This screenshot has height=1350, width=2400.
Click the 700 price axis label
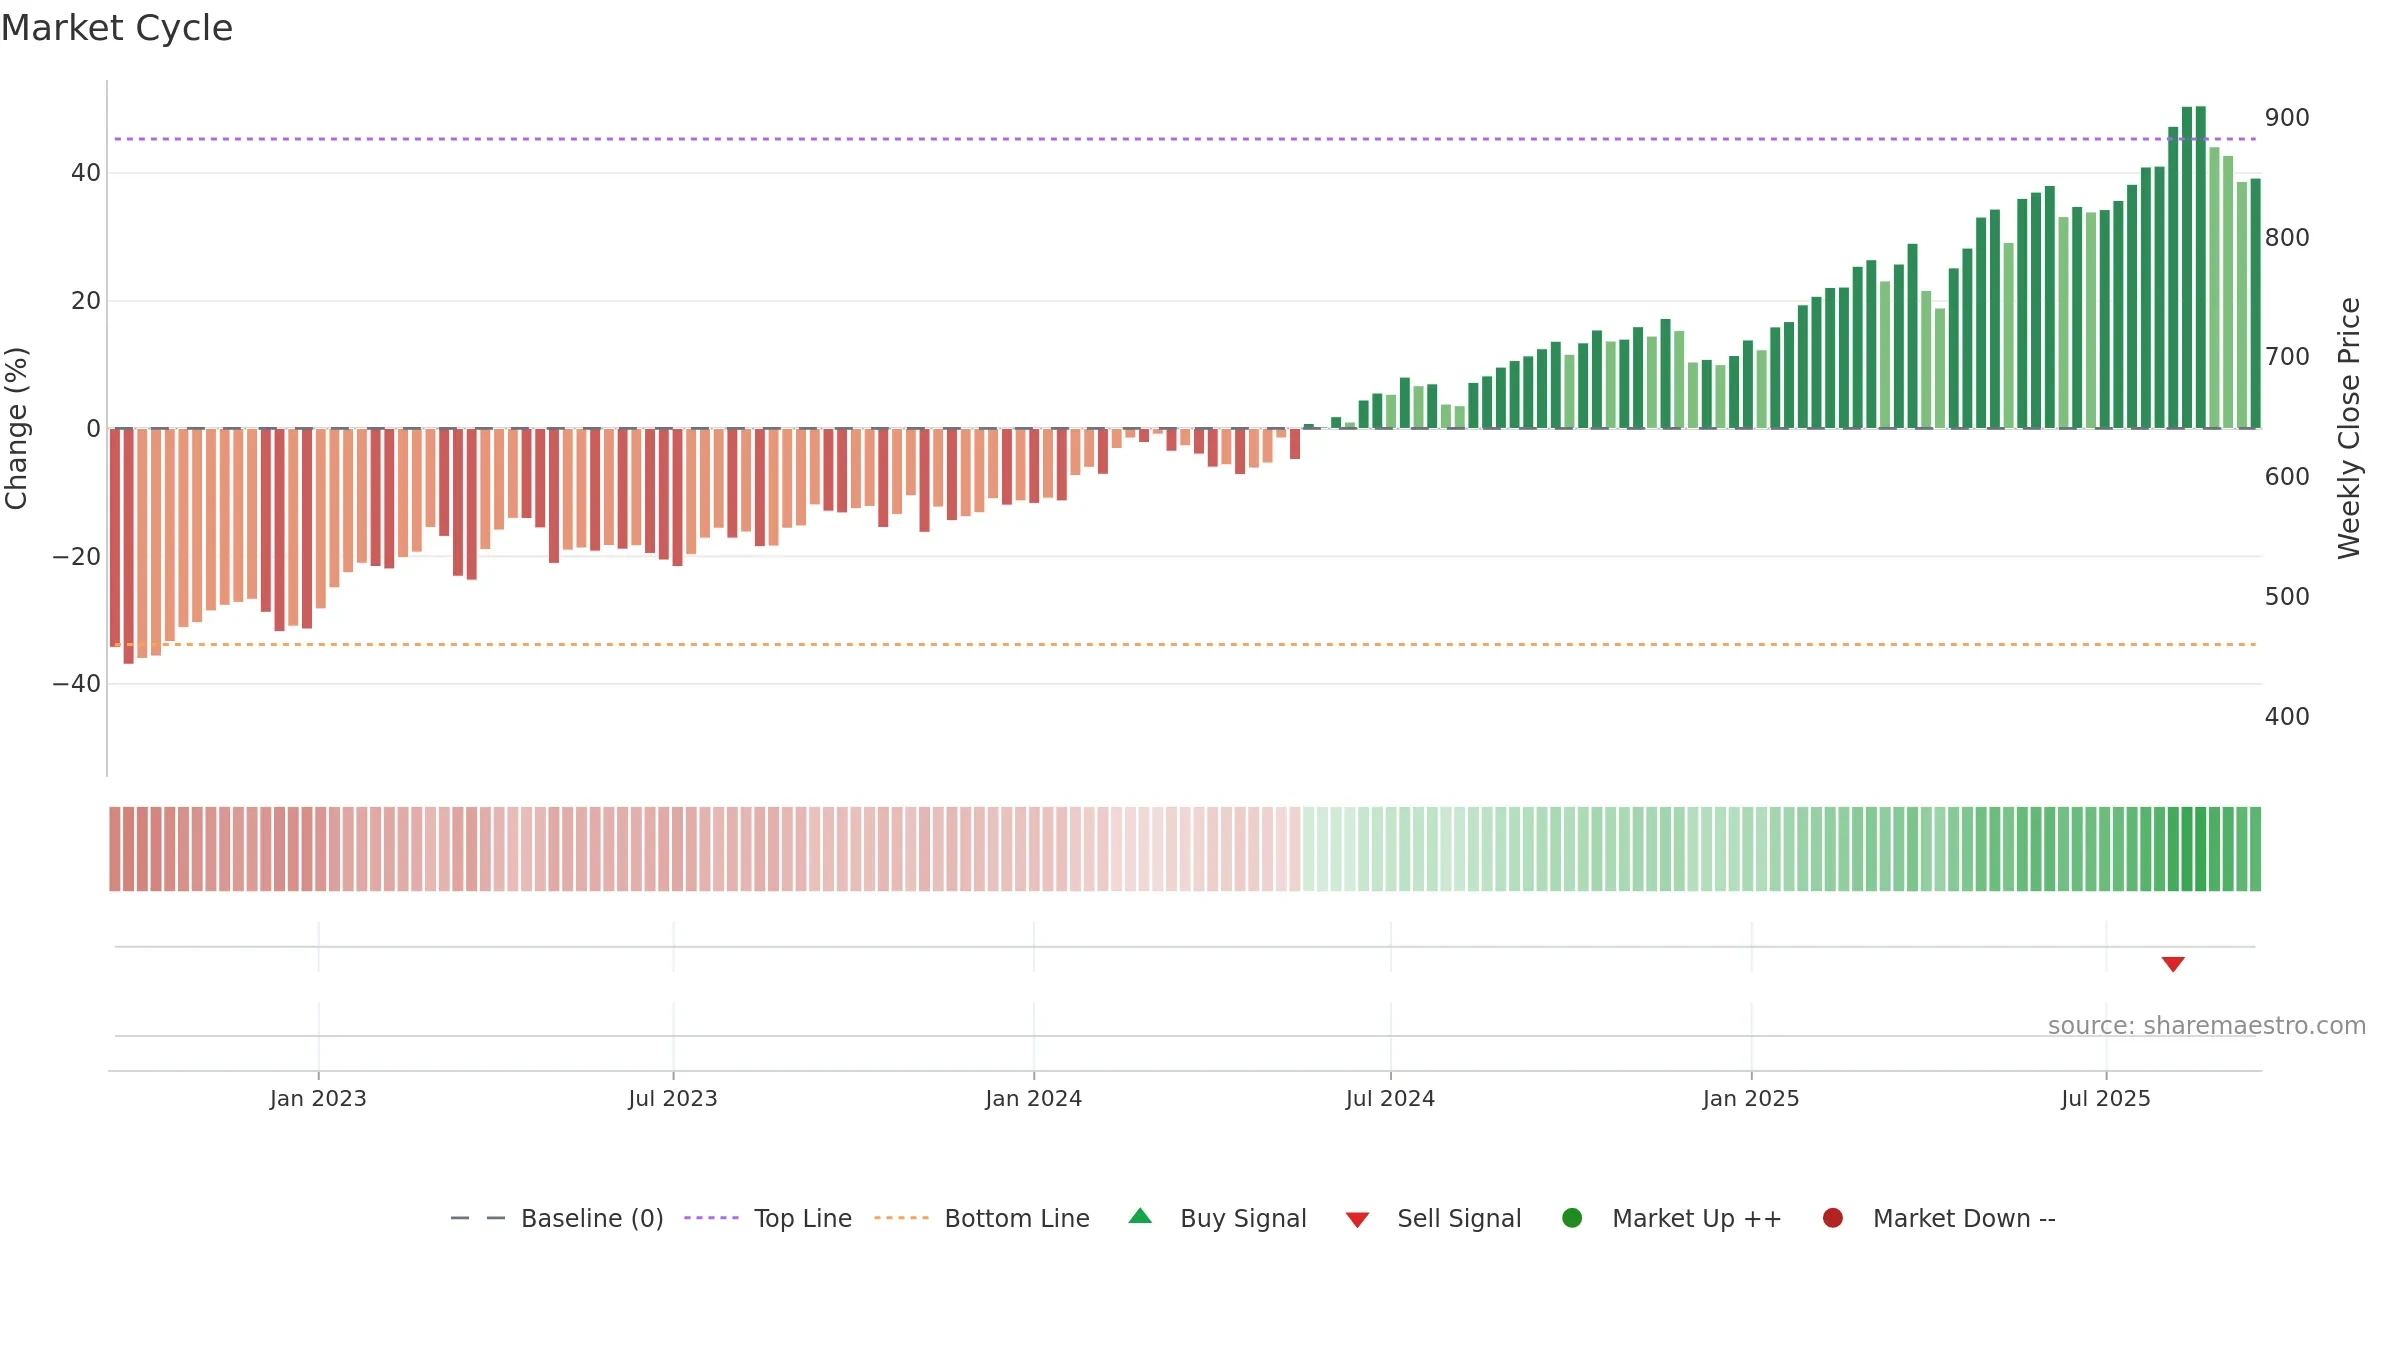pos(2287,356)
